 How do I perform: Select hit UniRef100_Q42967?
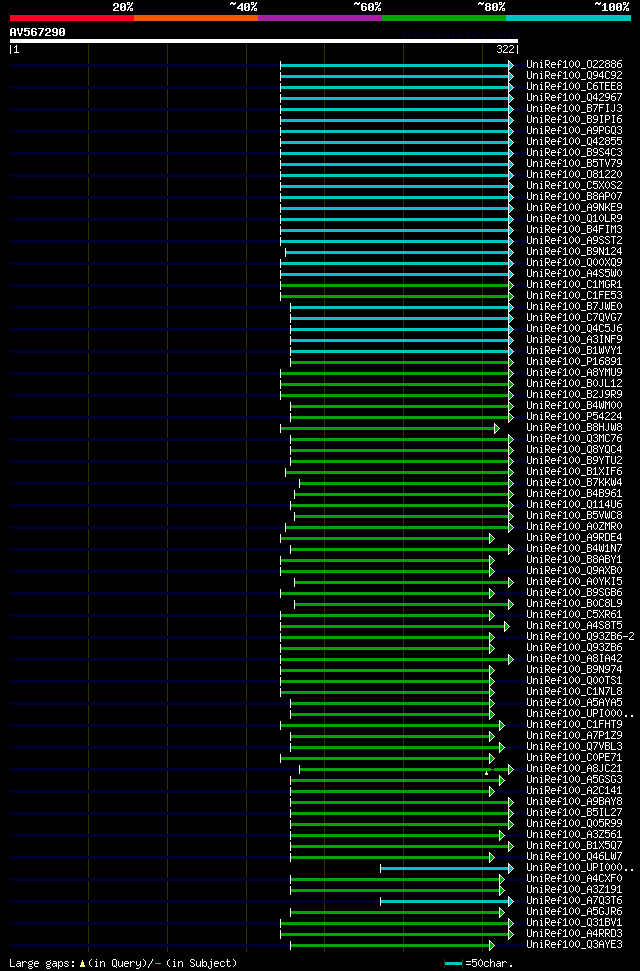[x=574, y=98]
